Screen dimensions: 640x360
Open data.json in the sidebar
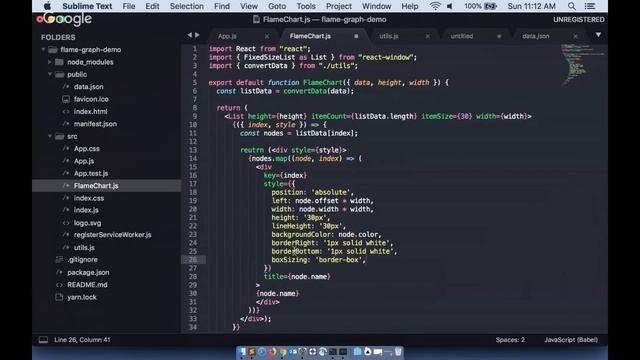[x=89, y=87]
